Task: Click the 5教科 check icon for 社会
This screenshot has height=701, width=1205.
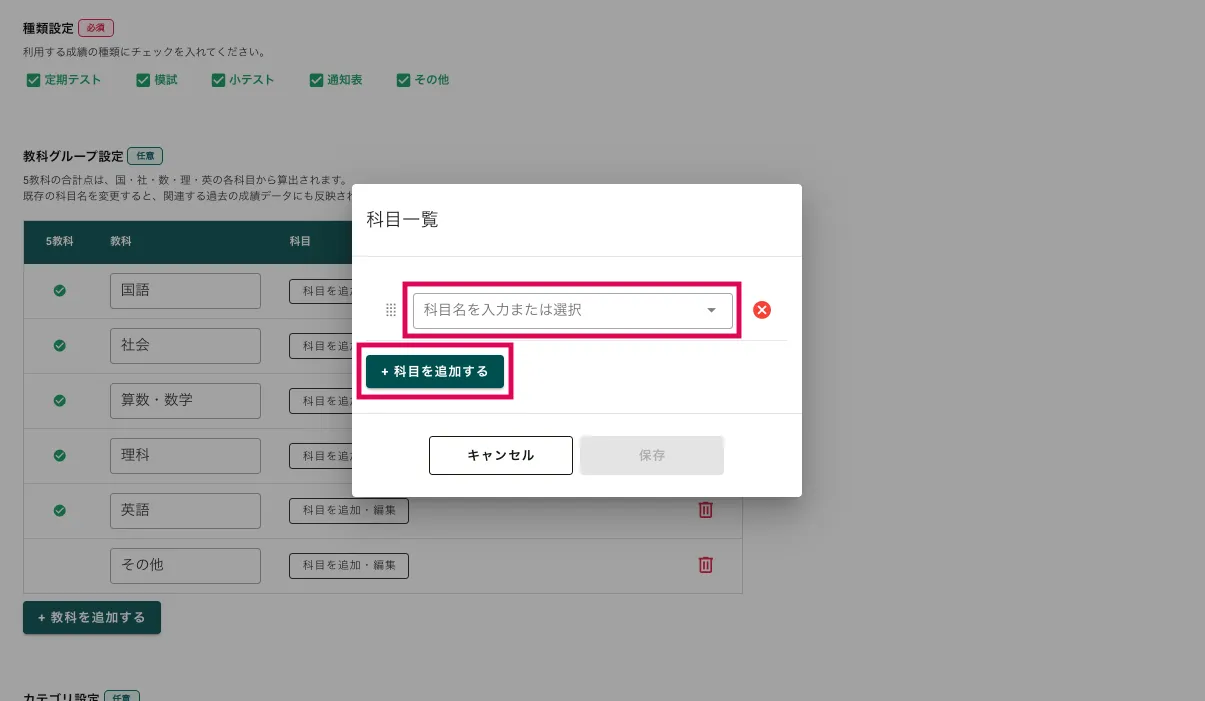Action: (x=59, y=345)
